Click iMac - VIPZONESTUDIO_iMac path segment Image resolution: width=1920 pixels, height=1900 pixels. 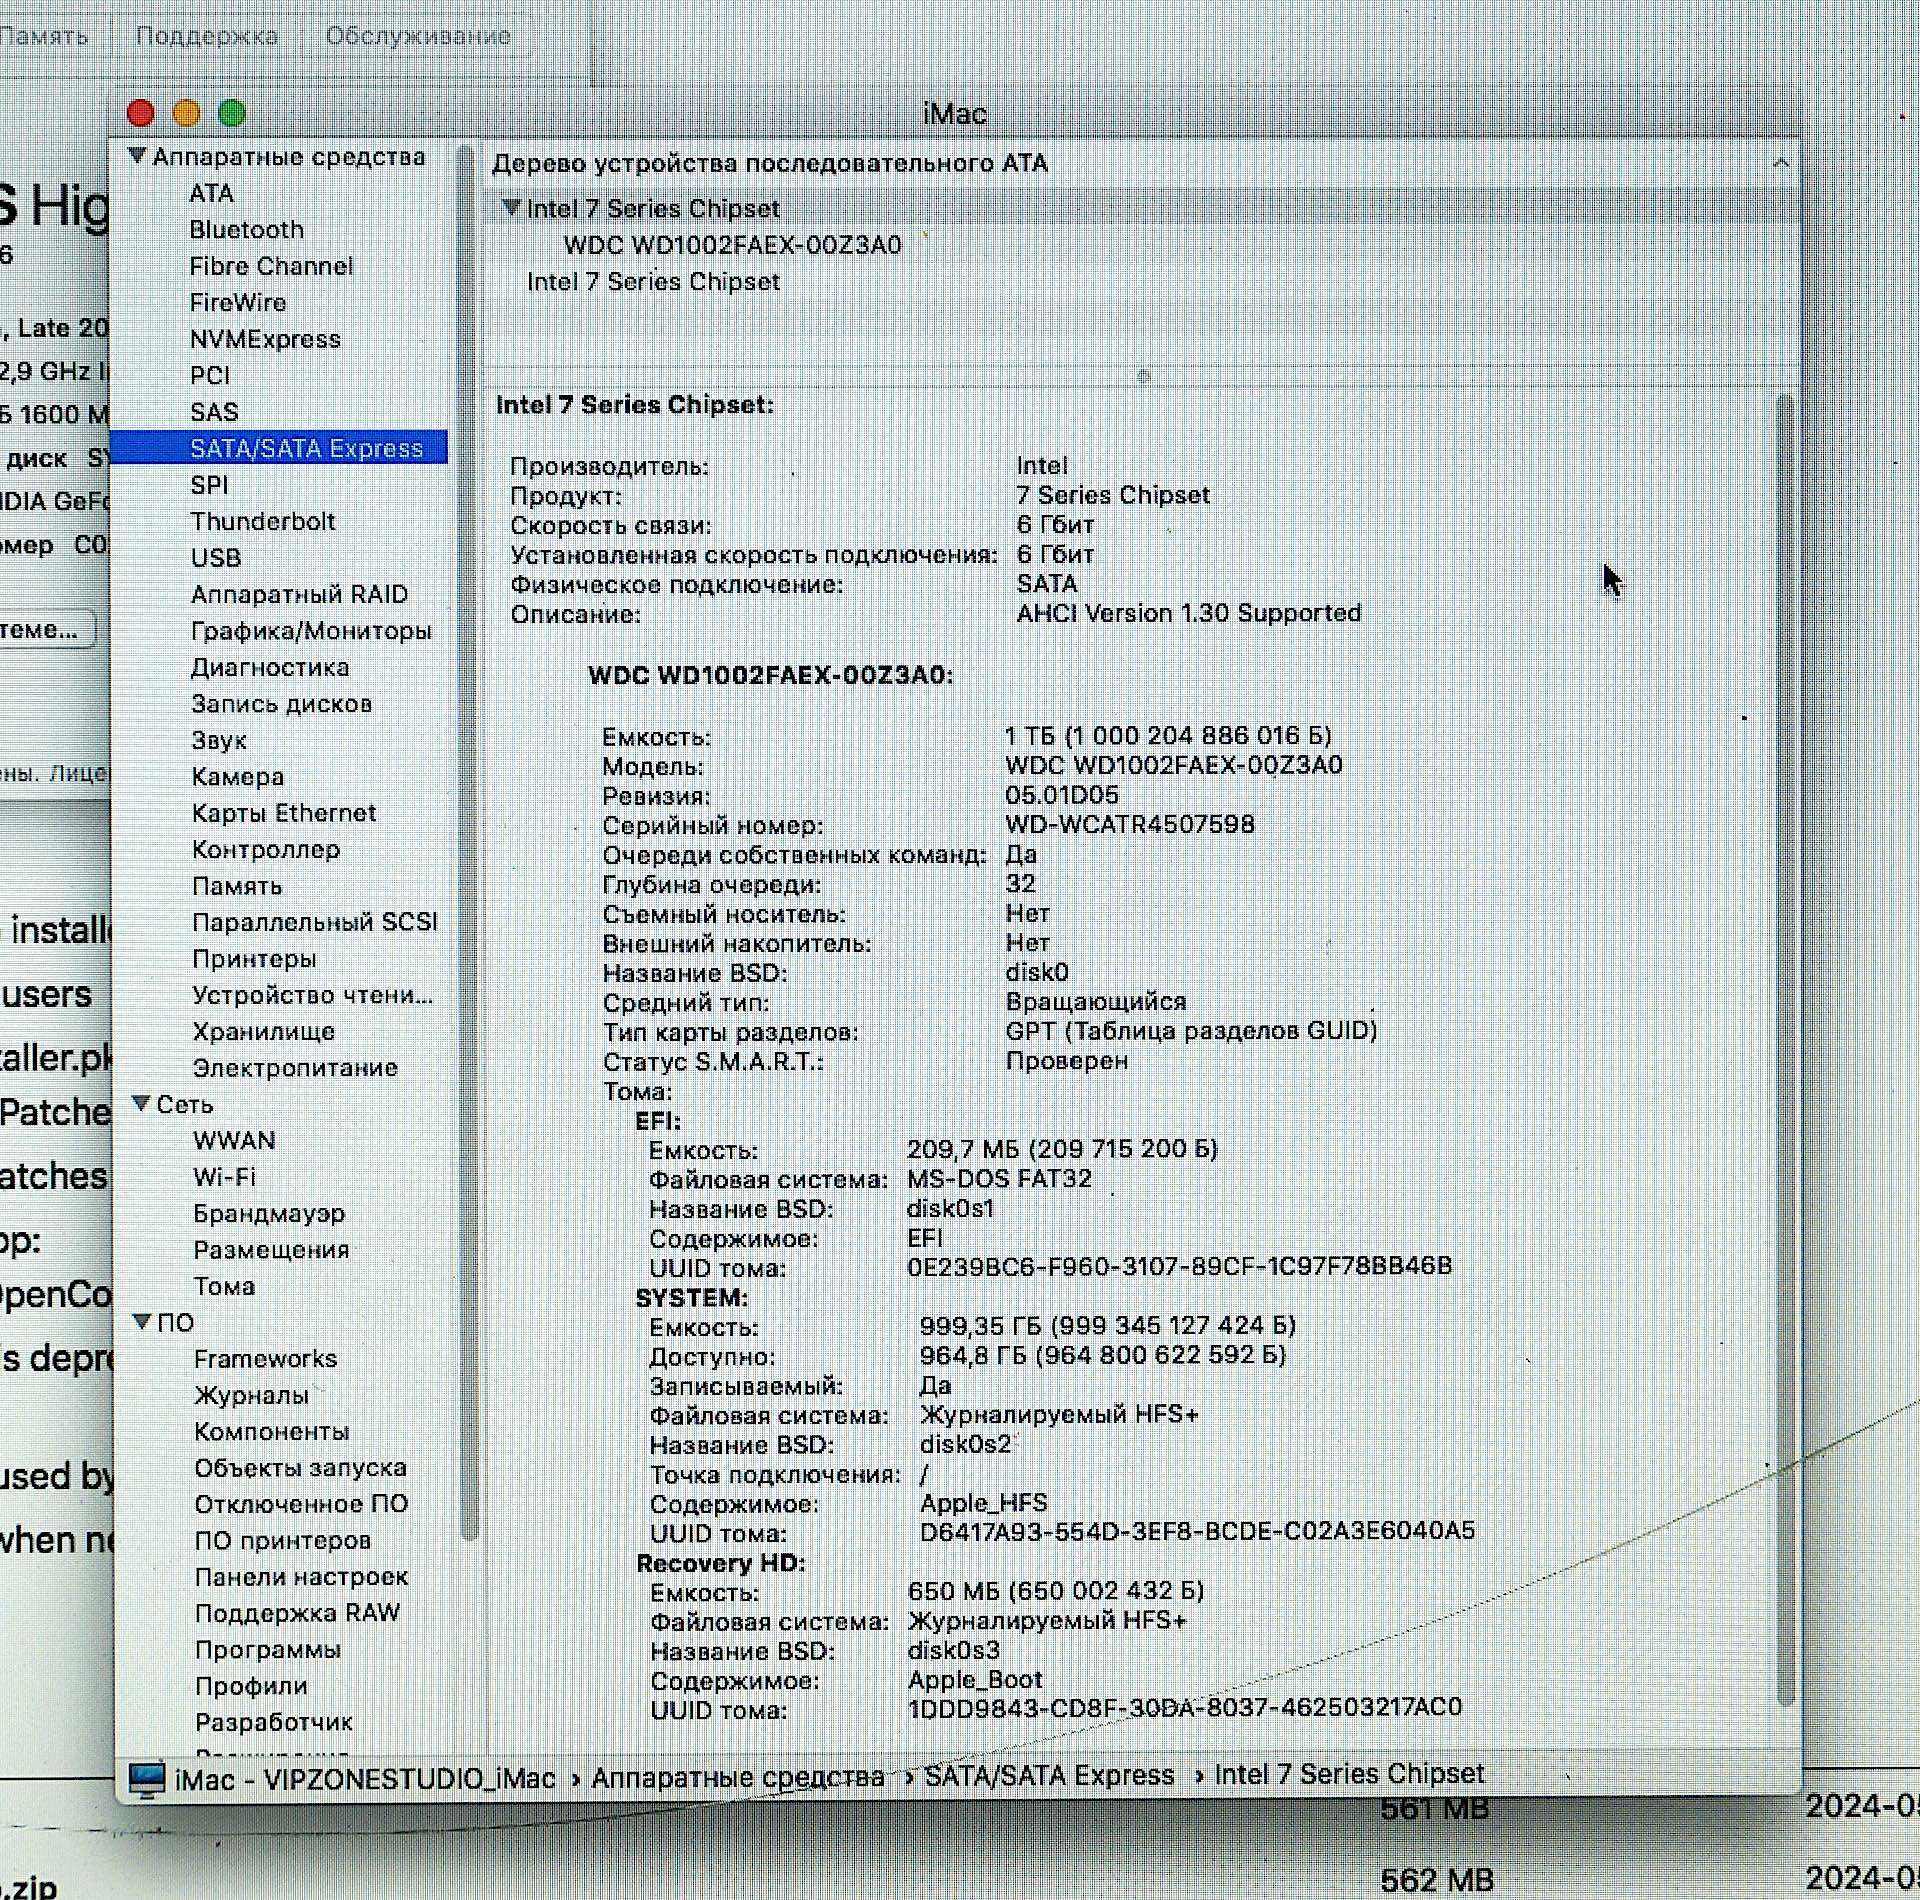(364, 1779)
